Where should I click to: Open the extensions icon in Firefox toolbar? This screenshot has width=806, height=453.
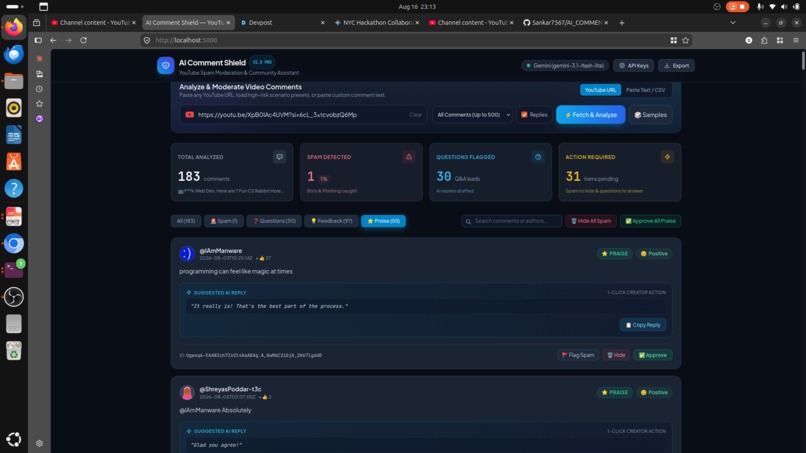tap(764, 40)
